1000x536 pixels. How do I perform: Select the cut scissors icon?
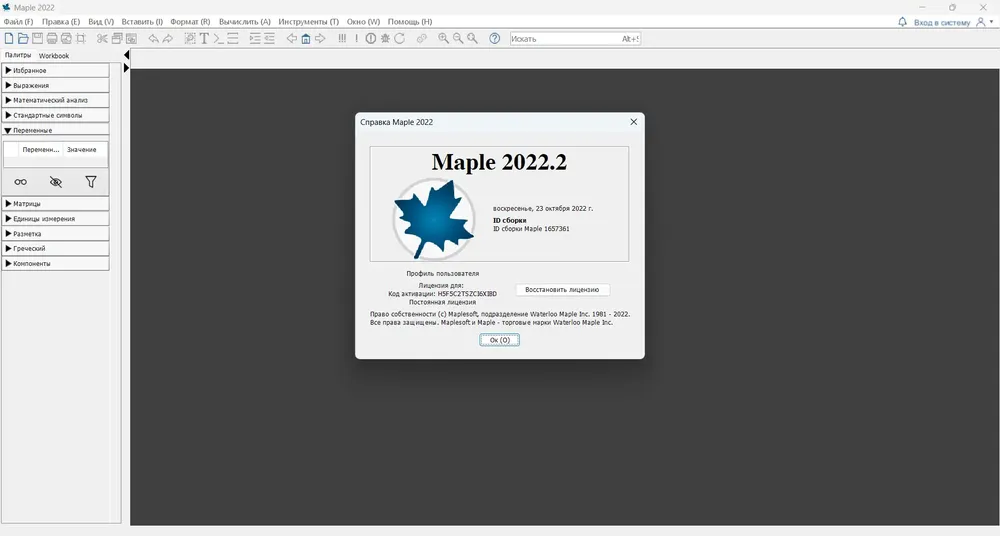click(x=102, y=38)
